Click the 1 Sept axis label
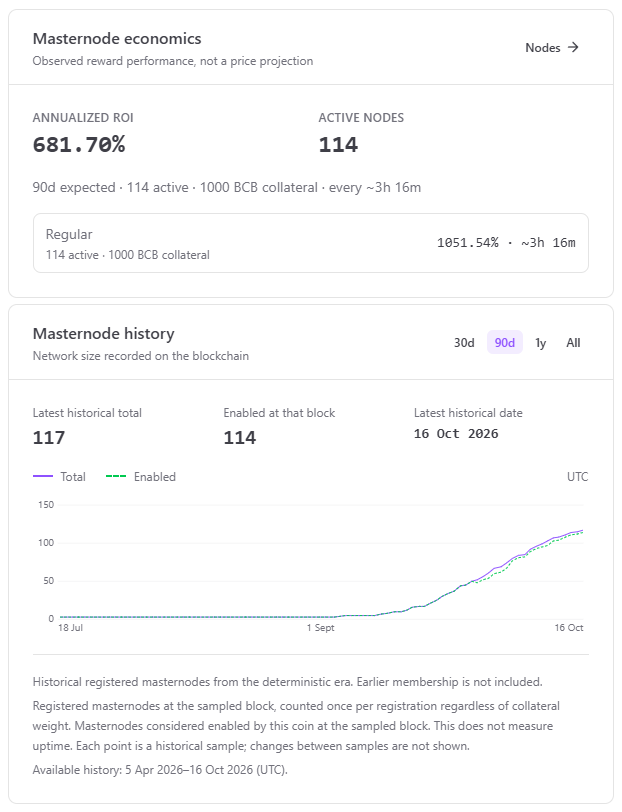The height and width of the screenshot is (812, 622). [x=321, y=628]
